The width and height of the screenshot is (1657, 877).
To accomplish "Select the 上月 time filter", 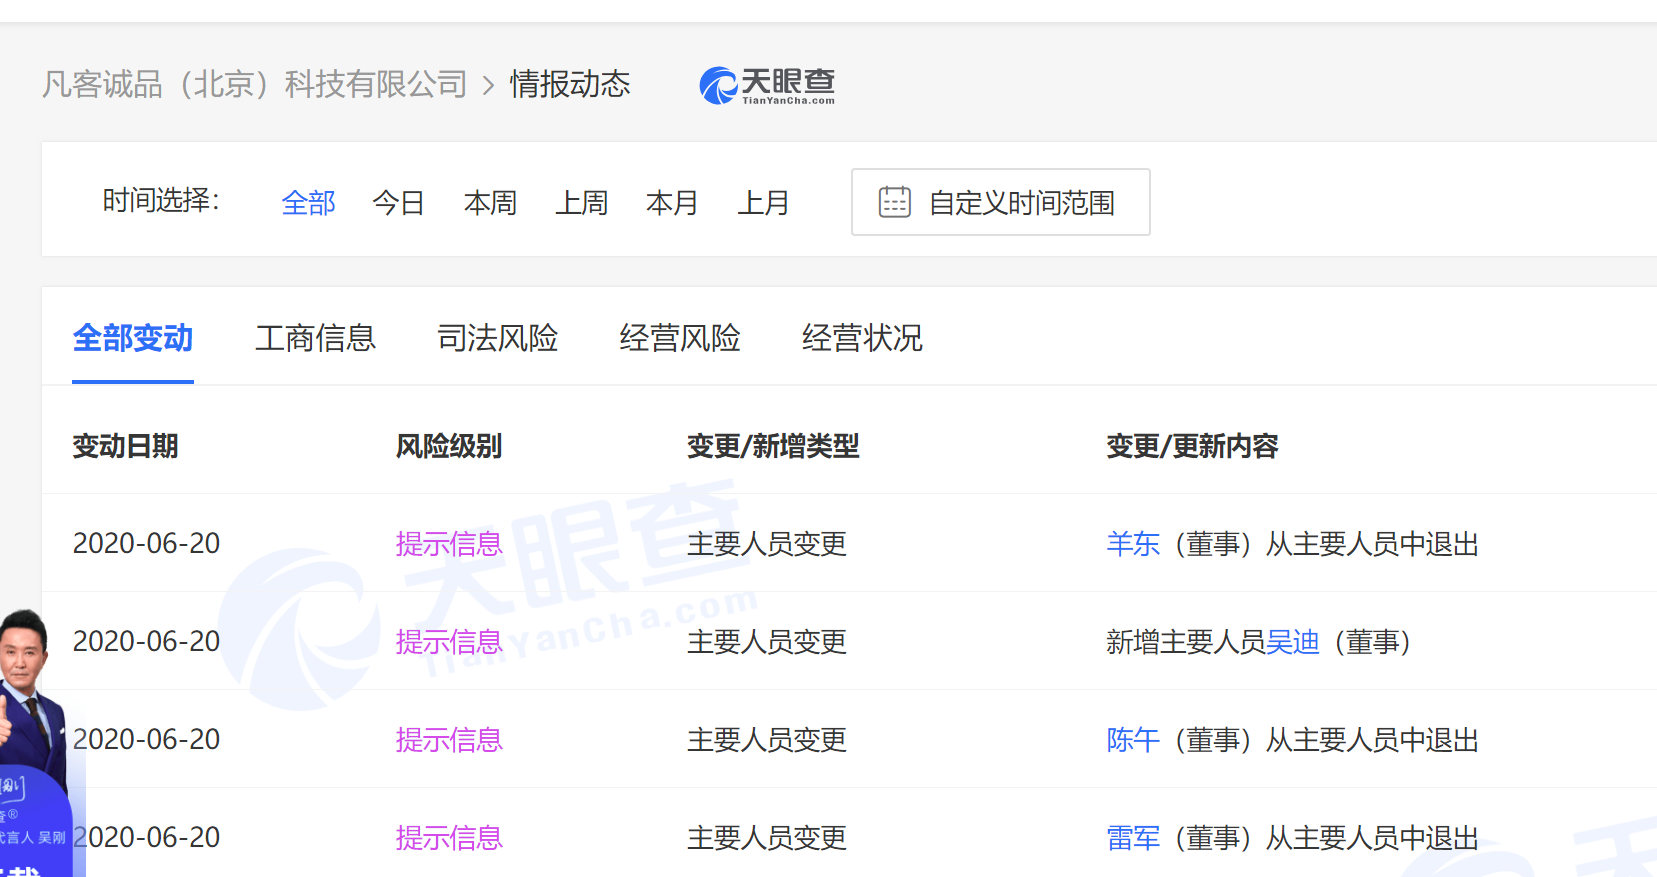I will (x=763, y=203).
